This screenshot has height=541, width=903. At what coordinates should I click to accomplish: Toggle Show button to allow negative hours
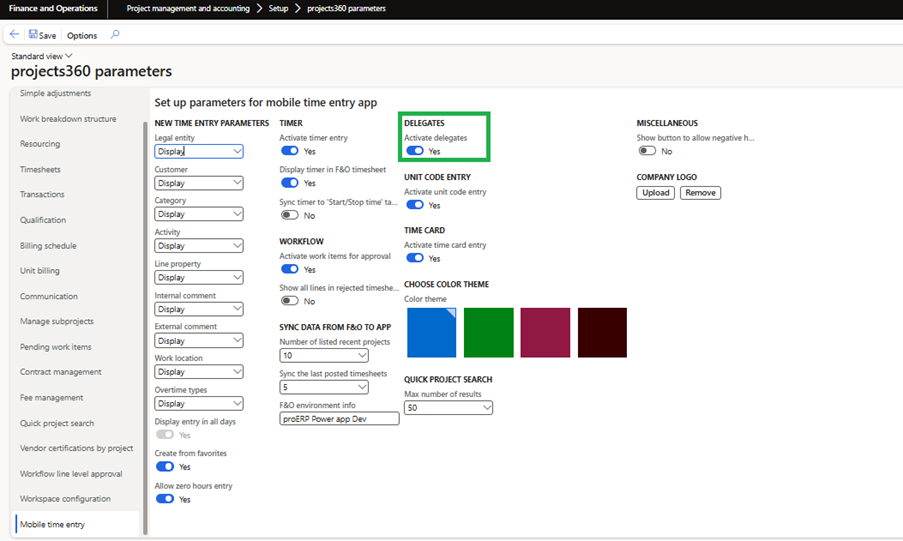point(647,151)
